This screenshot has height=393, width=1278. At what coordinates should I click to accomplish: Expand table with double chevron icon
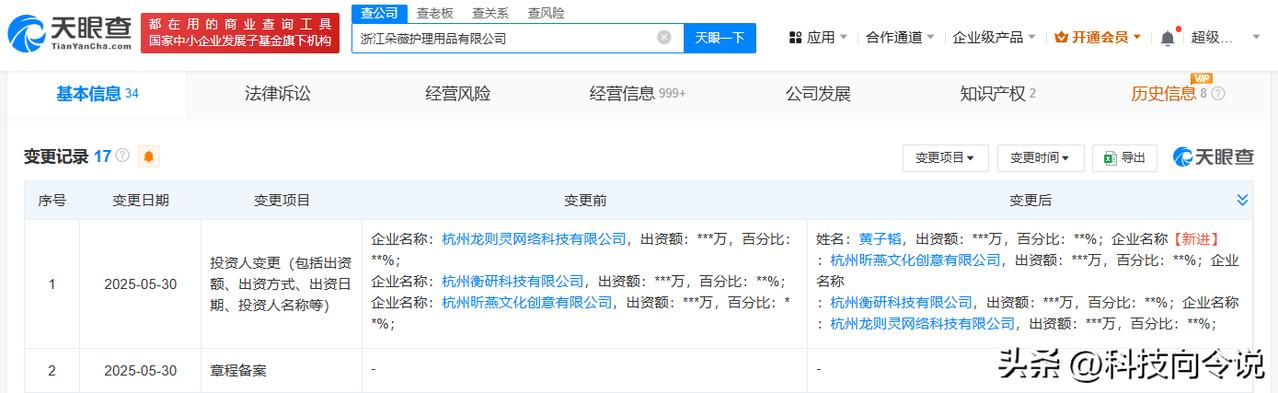(1242, 200)
